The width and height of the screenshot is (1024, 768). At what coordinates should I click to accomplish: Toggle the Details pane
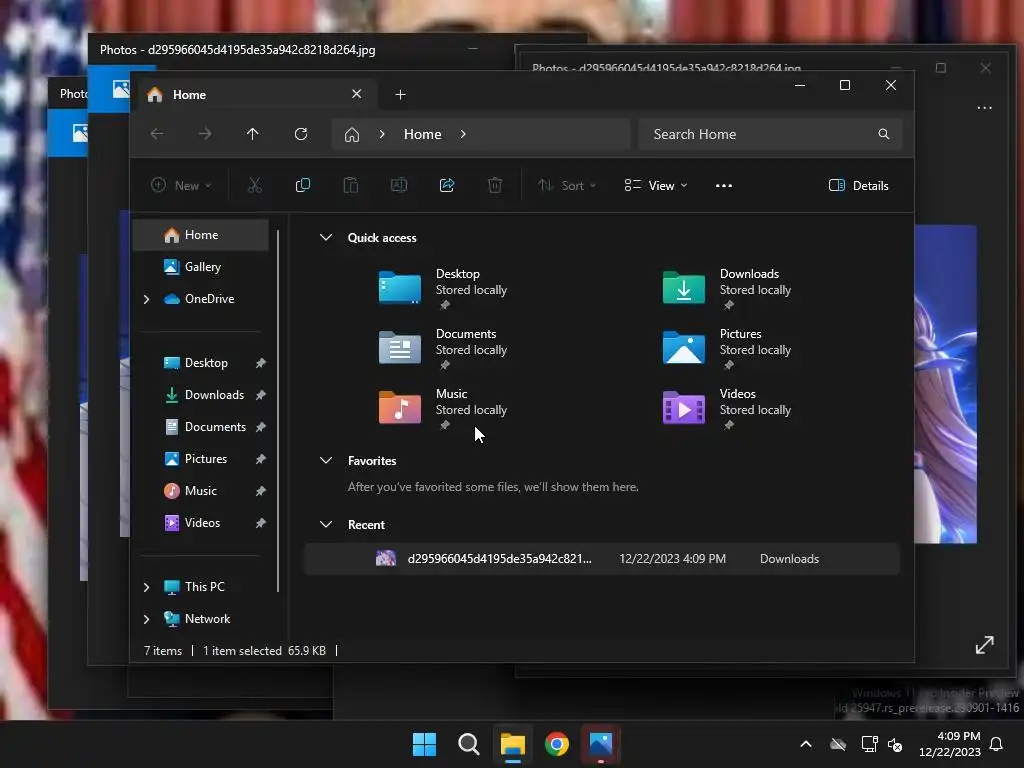[x=858, y=185]
